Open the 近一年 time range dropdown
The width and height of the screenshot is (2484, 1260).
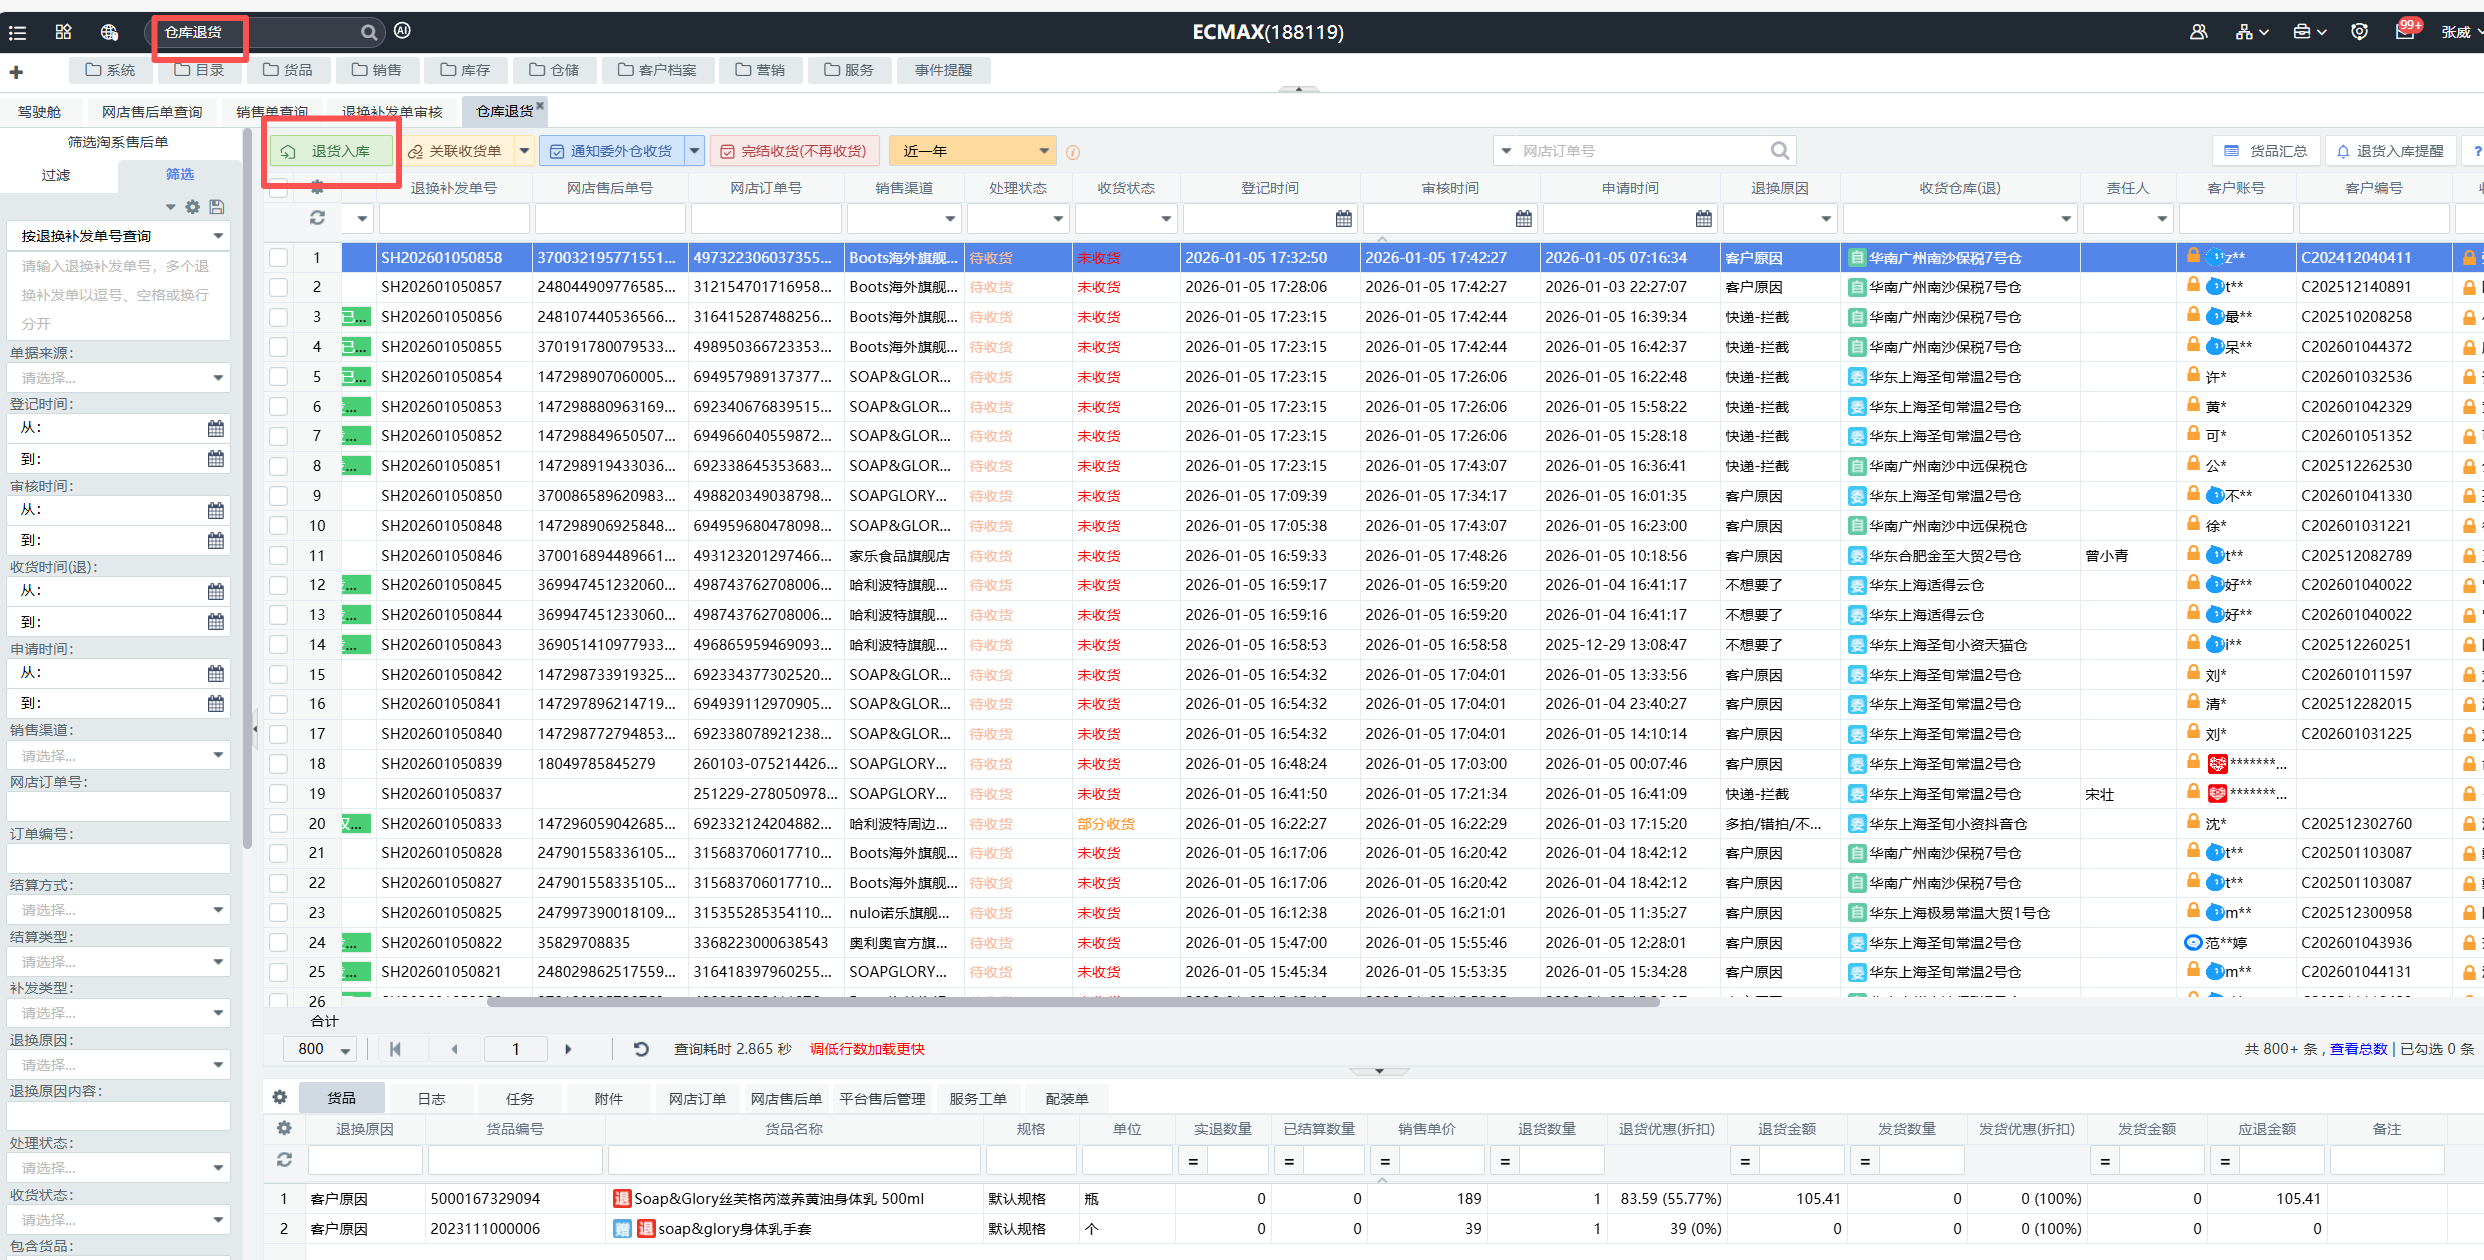pos(972,151)
